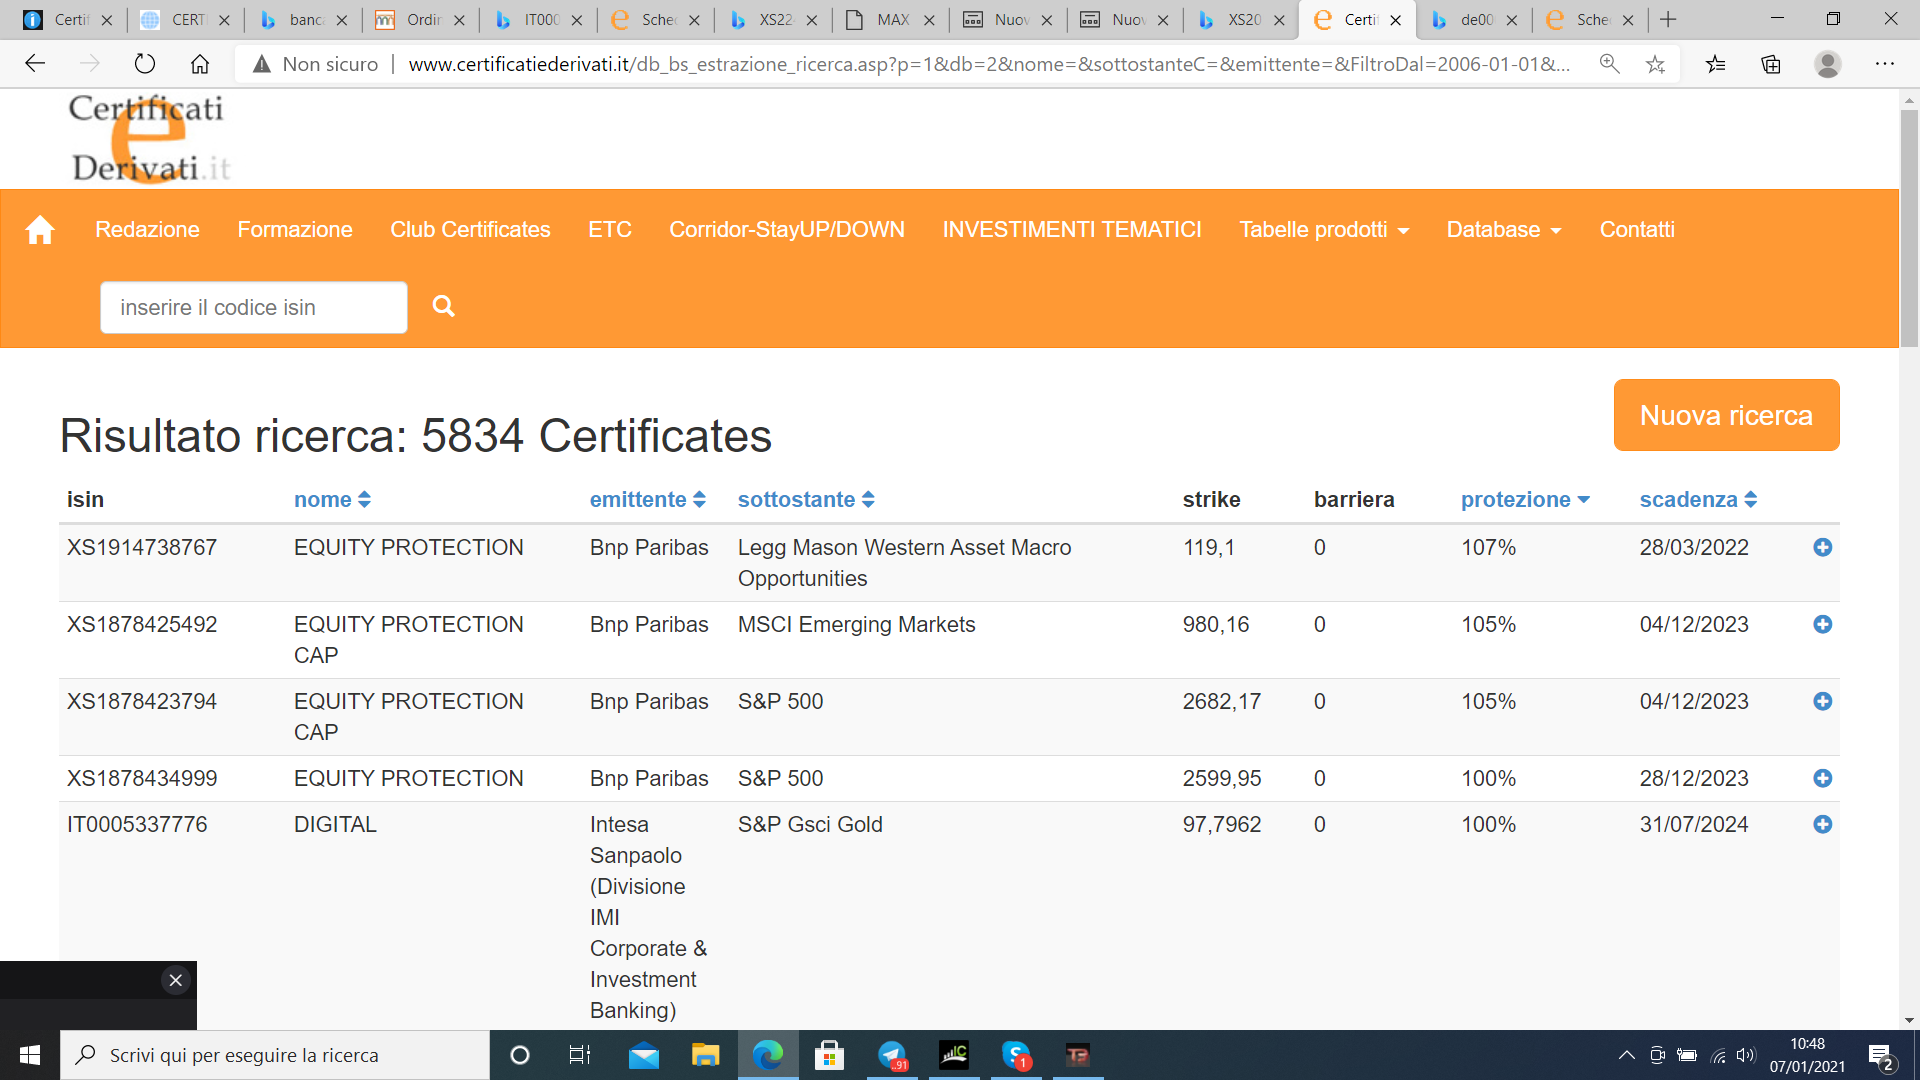
Task: Click the ISIN search magnifier icon
Action: click(x=443, y=306)
